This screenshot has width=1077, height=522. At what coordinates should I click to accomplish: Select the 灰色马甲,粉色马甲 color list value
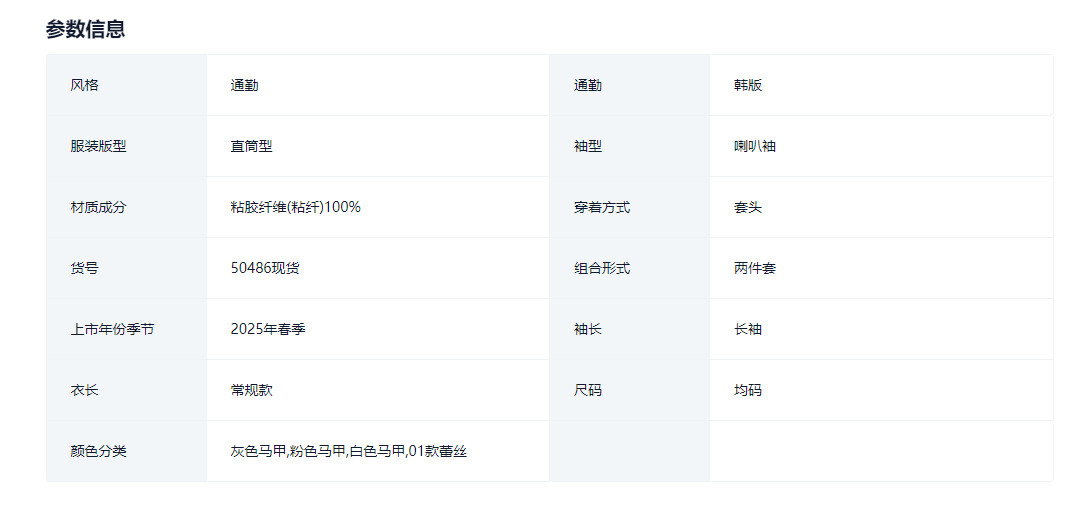pos(349,452)
